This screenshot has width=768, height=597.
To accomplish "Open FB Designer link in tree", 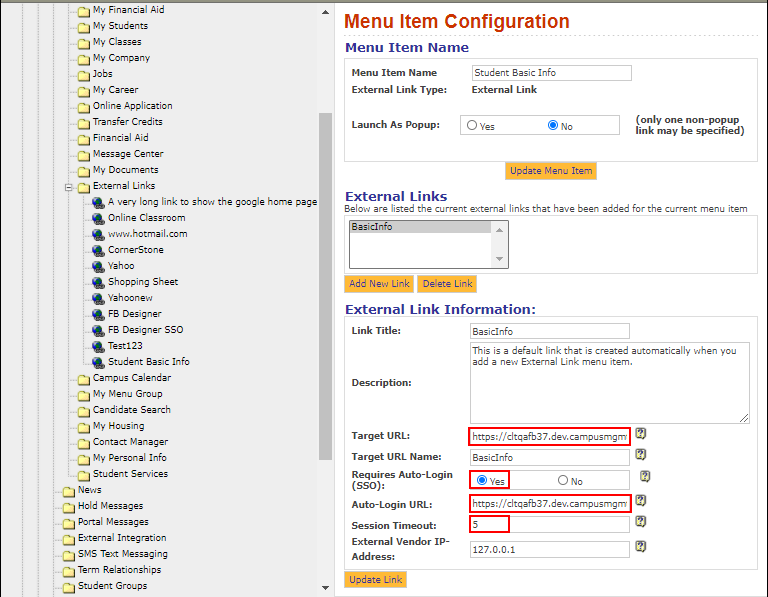I will point(135,314).
